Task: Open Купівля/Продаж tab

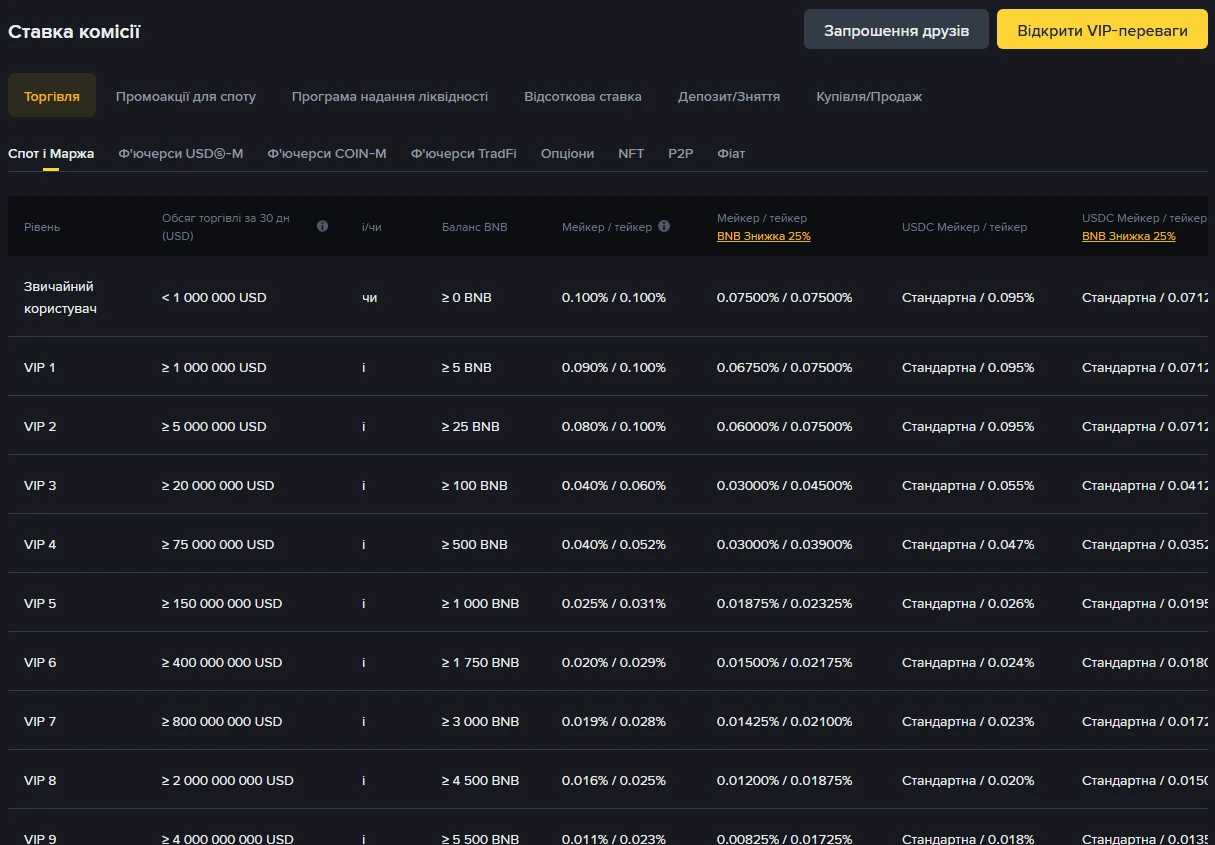Action: coord(869,96)
